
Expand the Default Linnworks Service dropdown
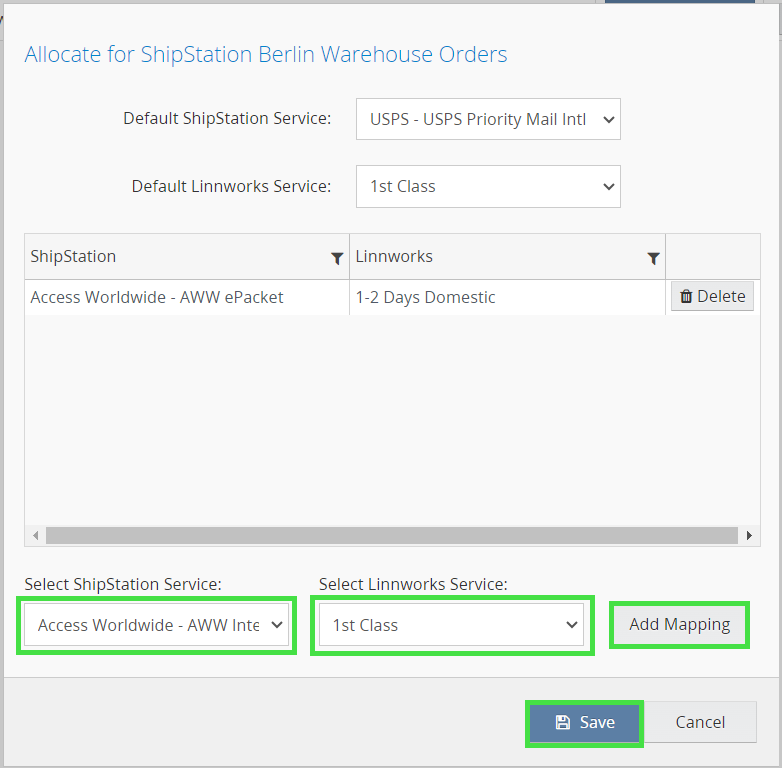click(488, 186)
